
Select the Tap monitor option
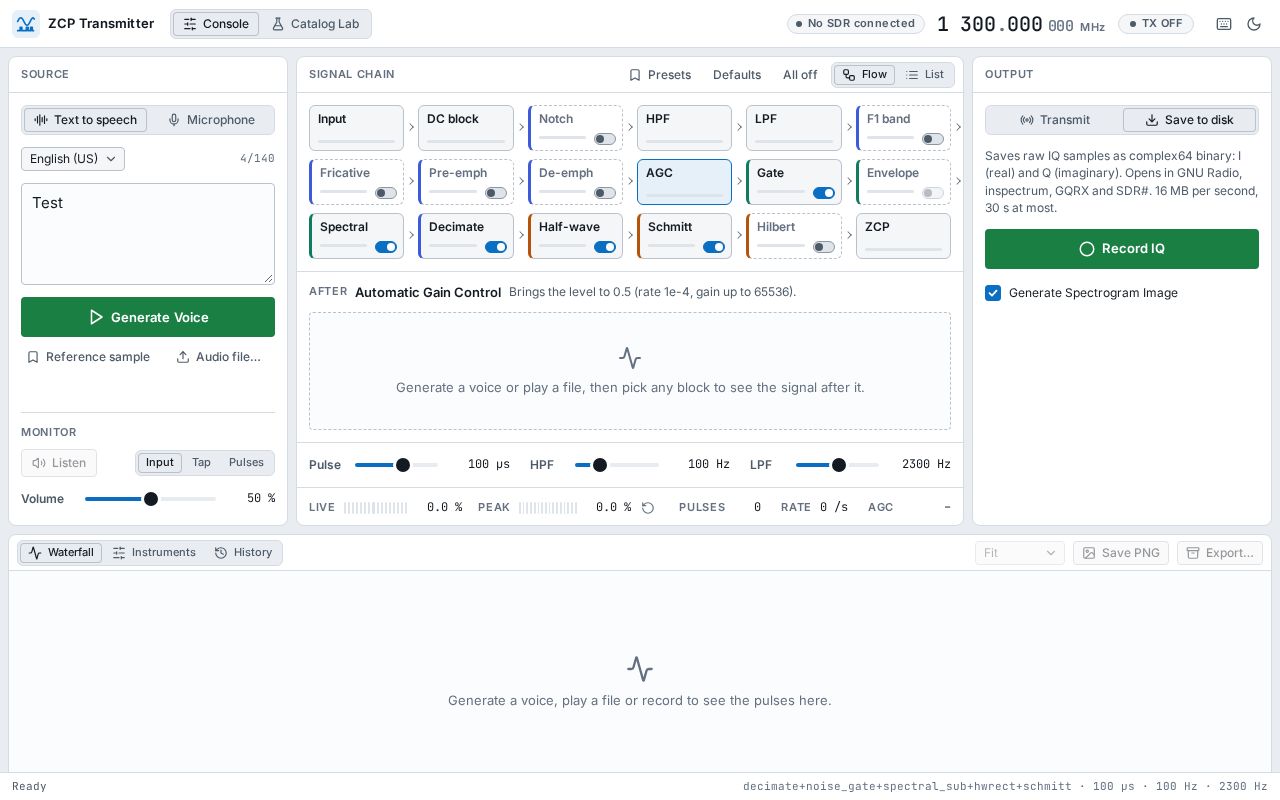coord(201,463)
